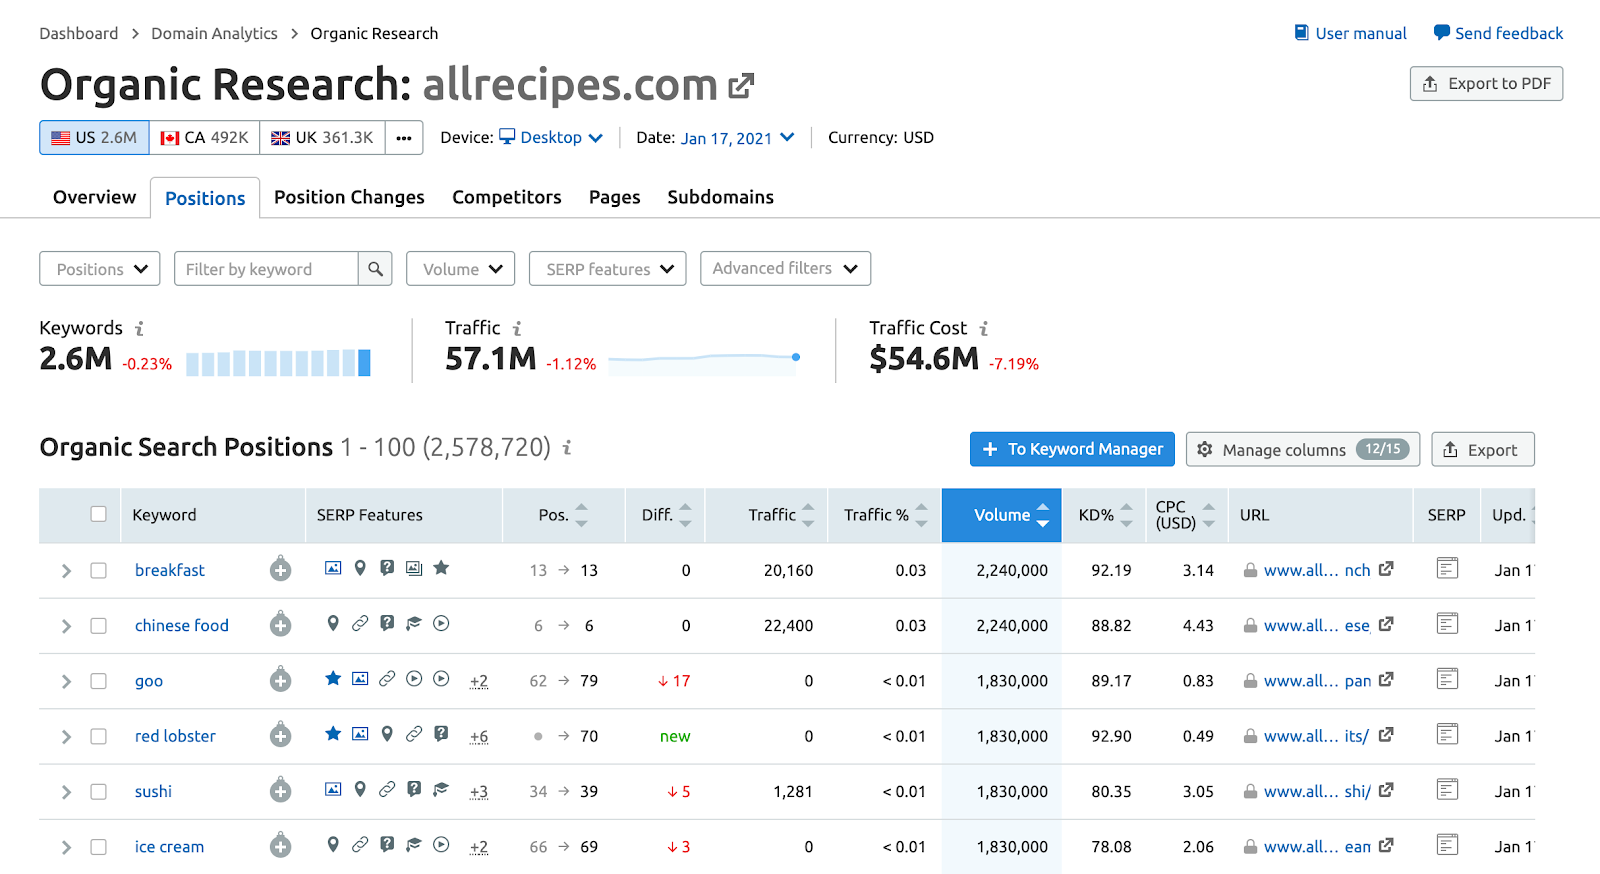The image size is (1600, 874).
Task: Click Organic Search Positions info icon
Action: tap(567, 447)
